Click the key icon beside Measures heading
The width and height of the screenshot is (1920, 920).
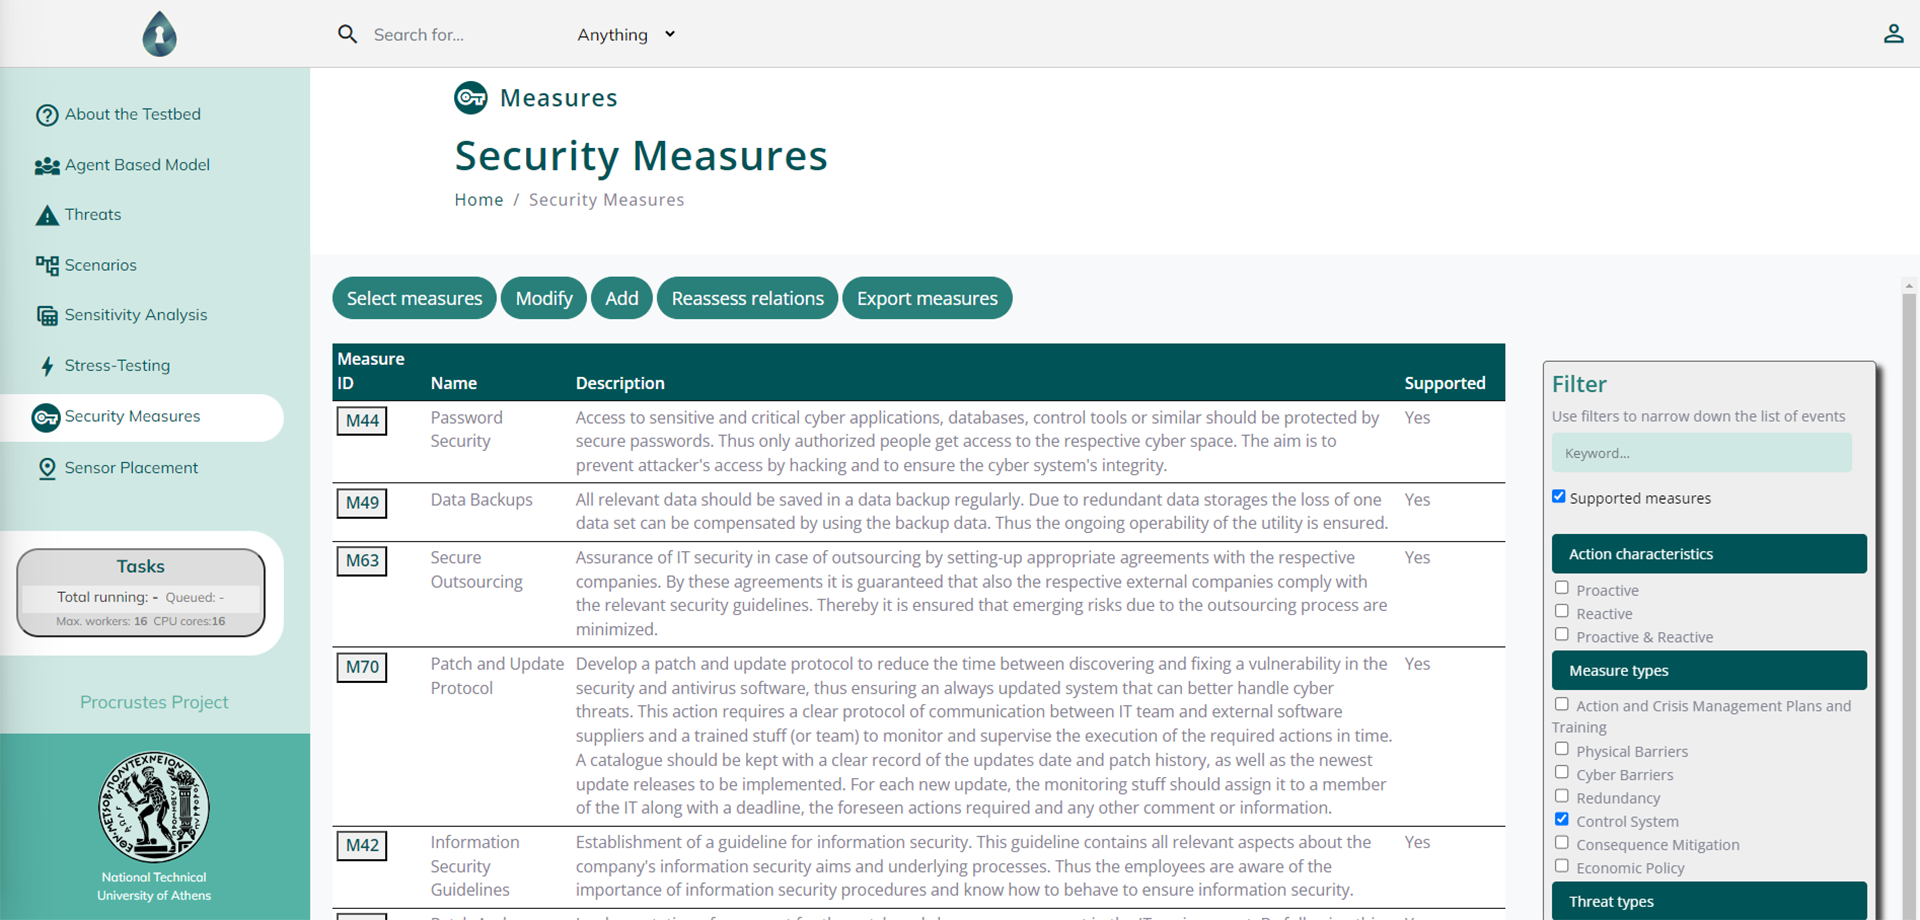[x=471, y=98]
